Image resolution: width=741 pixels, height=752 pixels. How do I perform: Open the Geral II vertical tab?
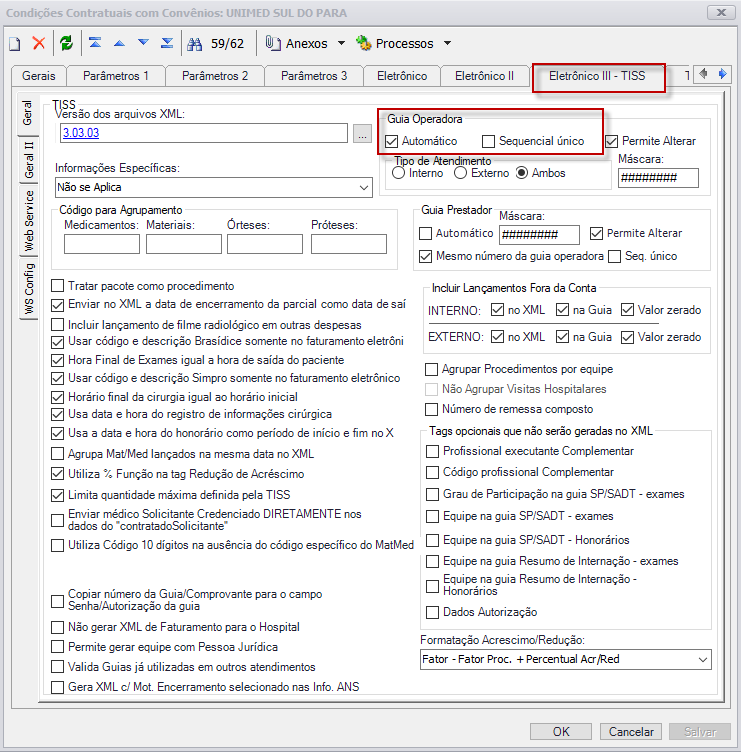click(29, 160)
